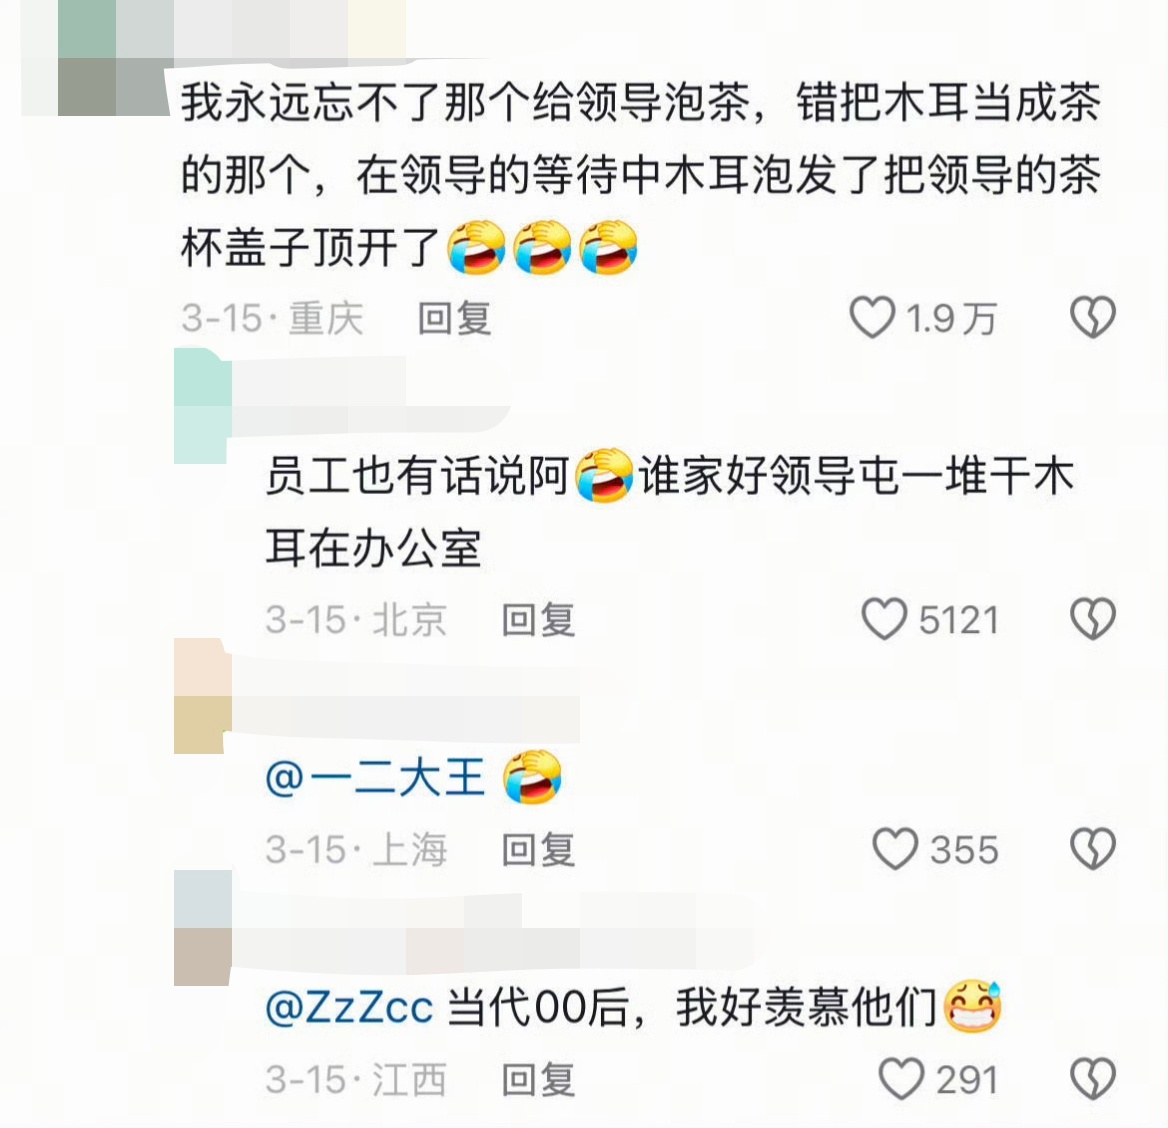
Task: Like the Shanghai reply with 355 likes
Action: tap(895, 849)
